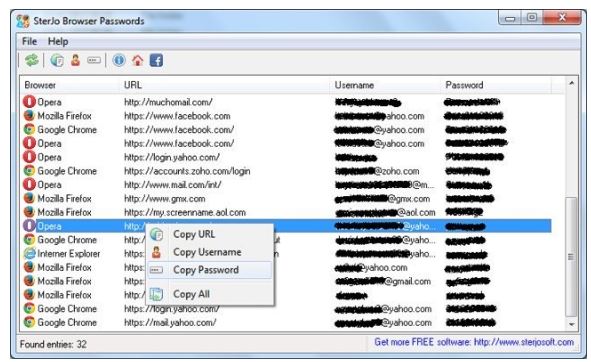Select the Opera row for login.yahoo.com

pos(286,157)
